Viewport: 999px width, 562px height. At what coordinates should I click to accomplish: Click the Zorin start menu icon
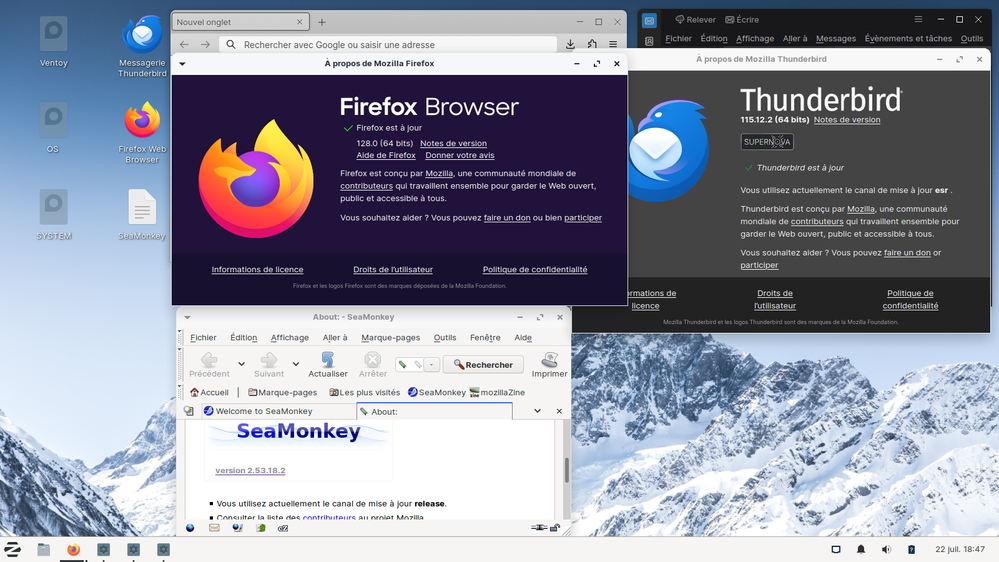coord(13,549)
